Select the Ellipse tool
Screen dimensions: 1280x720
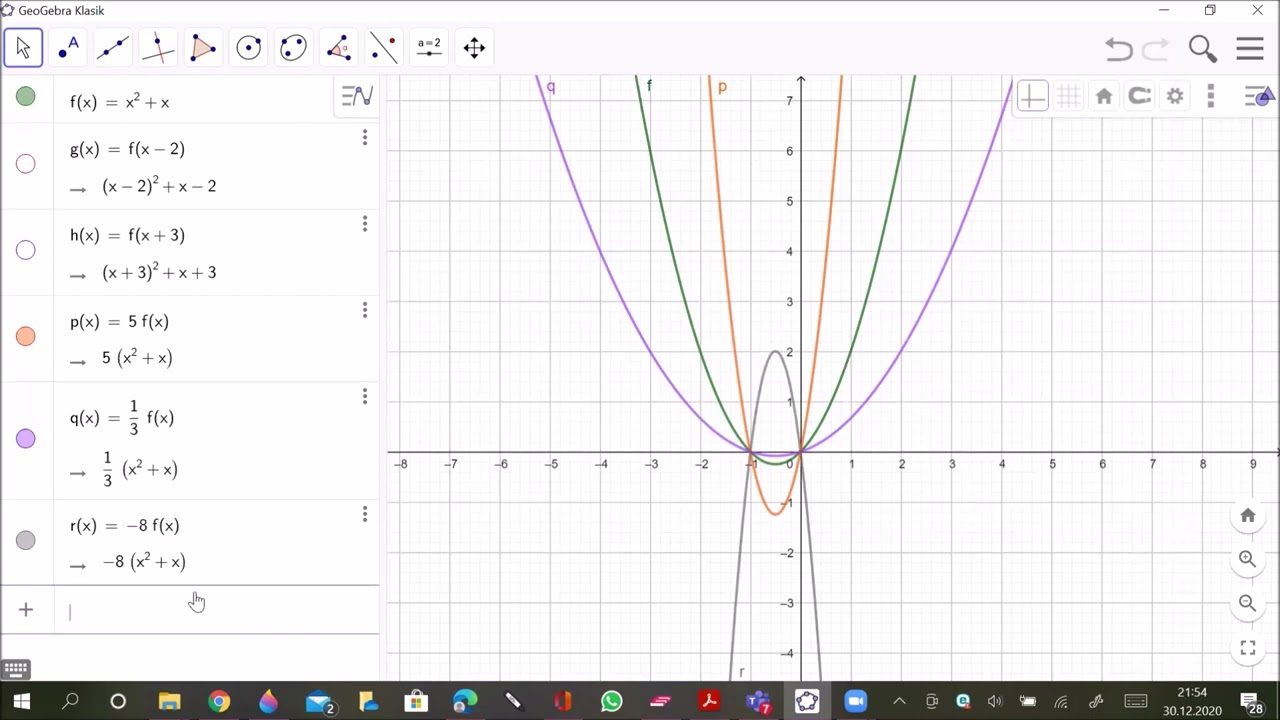click(x=293, y=47)
